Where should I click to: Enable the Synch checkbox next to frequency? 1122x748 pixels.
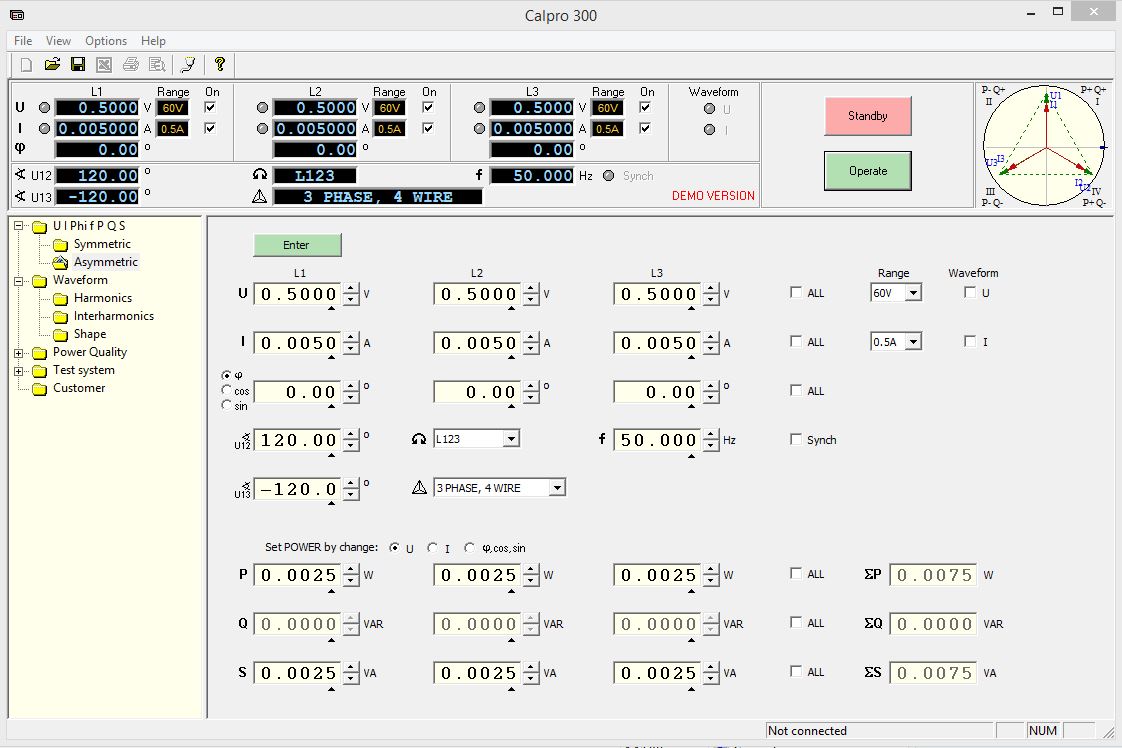click(796, 439)
